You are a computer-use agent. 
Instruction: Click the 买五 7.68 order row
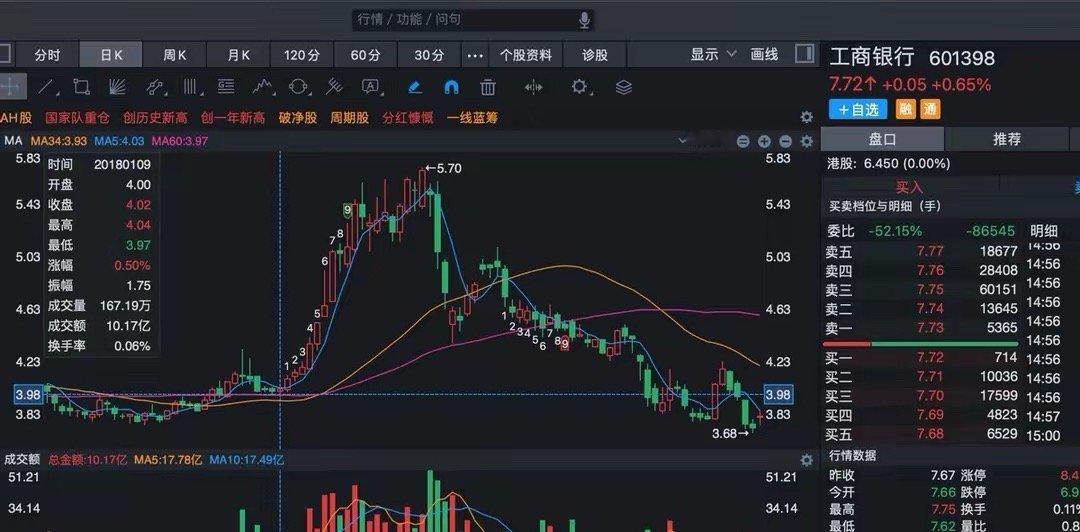tap(921, 434)
